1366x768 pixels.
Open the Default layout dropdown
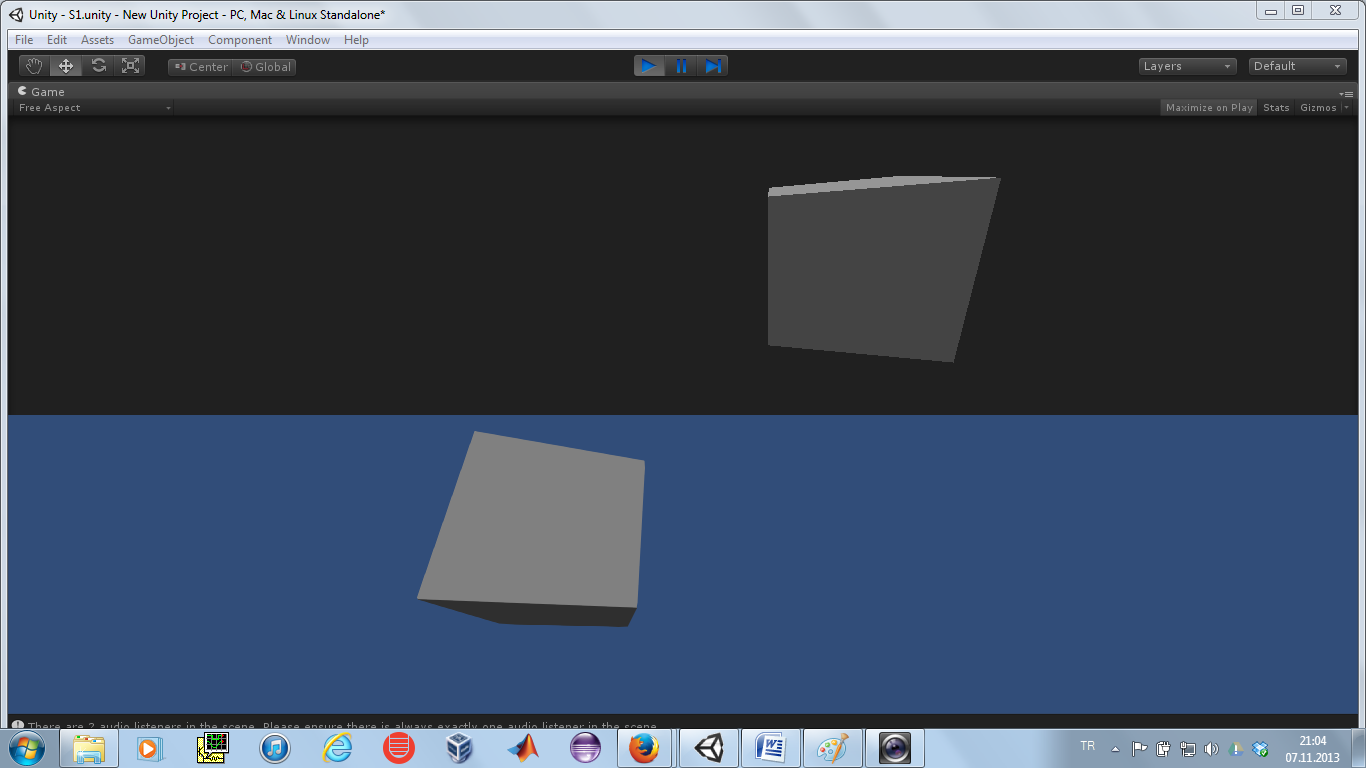pos(1297,66)
